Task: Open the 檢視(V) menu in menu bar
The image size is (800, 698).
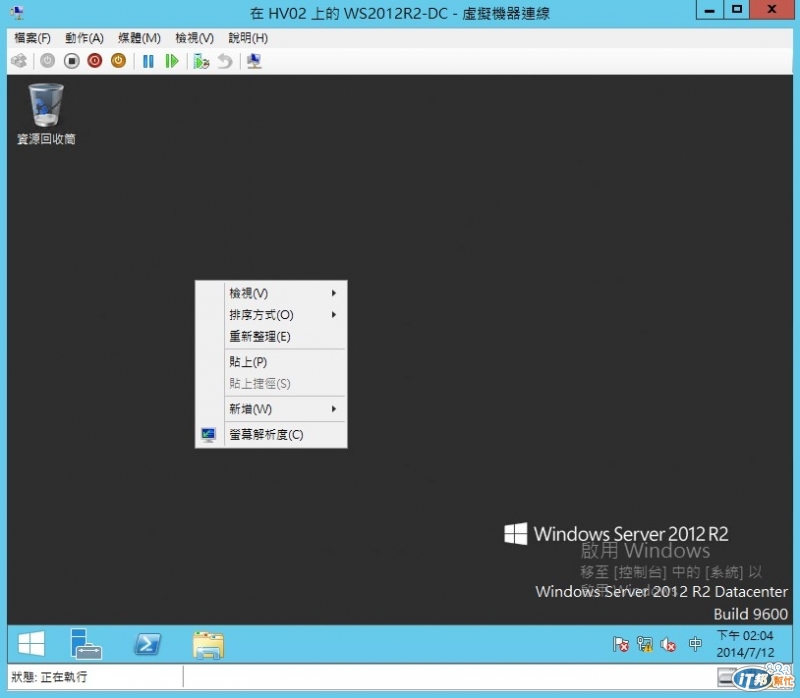Action: (x=194, y=38)
